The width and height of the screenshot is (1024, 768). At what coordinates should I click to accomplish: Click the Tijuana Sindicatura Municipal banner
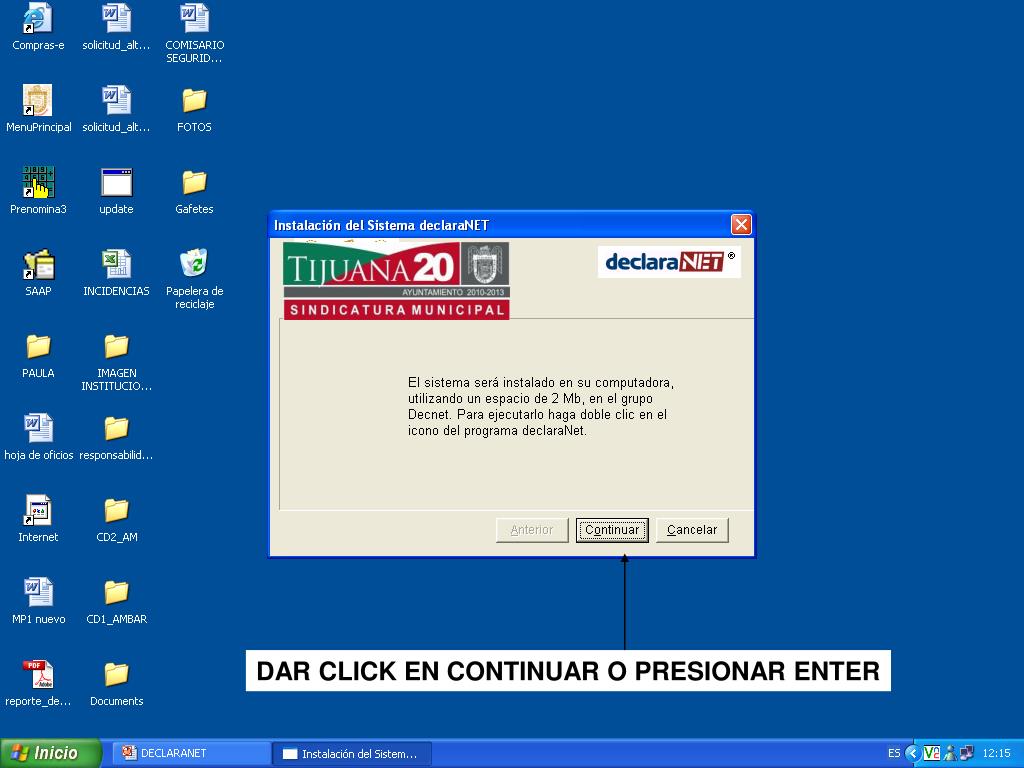coord(396,280)
